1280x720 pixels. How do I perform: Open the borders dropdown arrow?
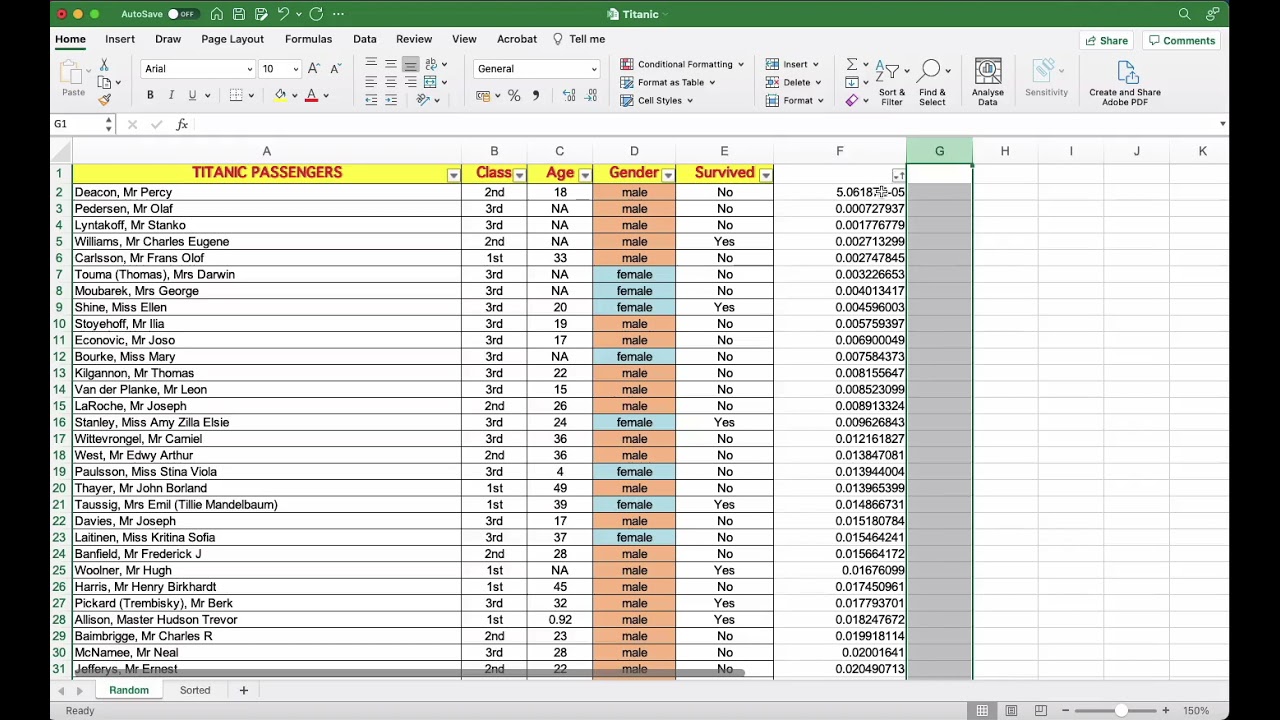251,96
